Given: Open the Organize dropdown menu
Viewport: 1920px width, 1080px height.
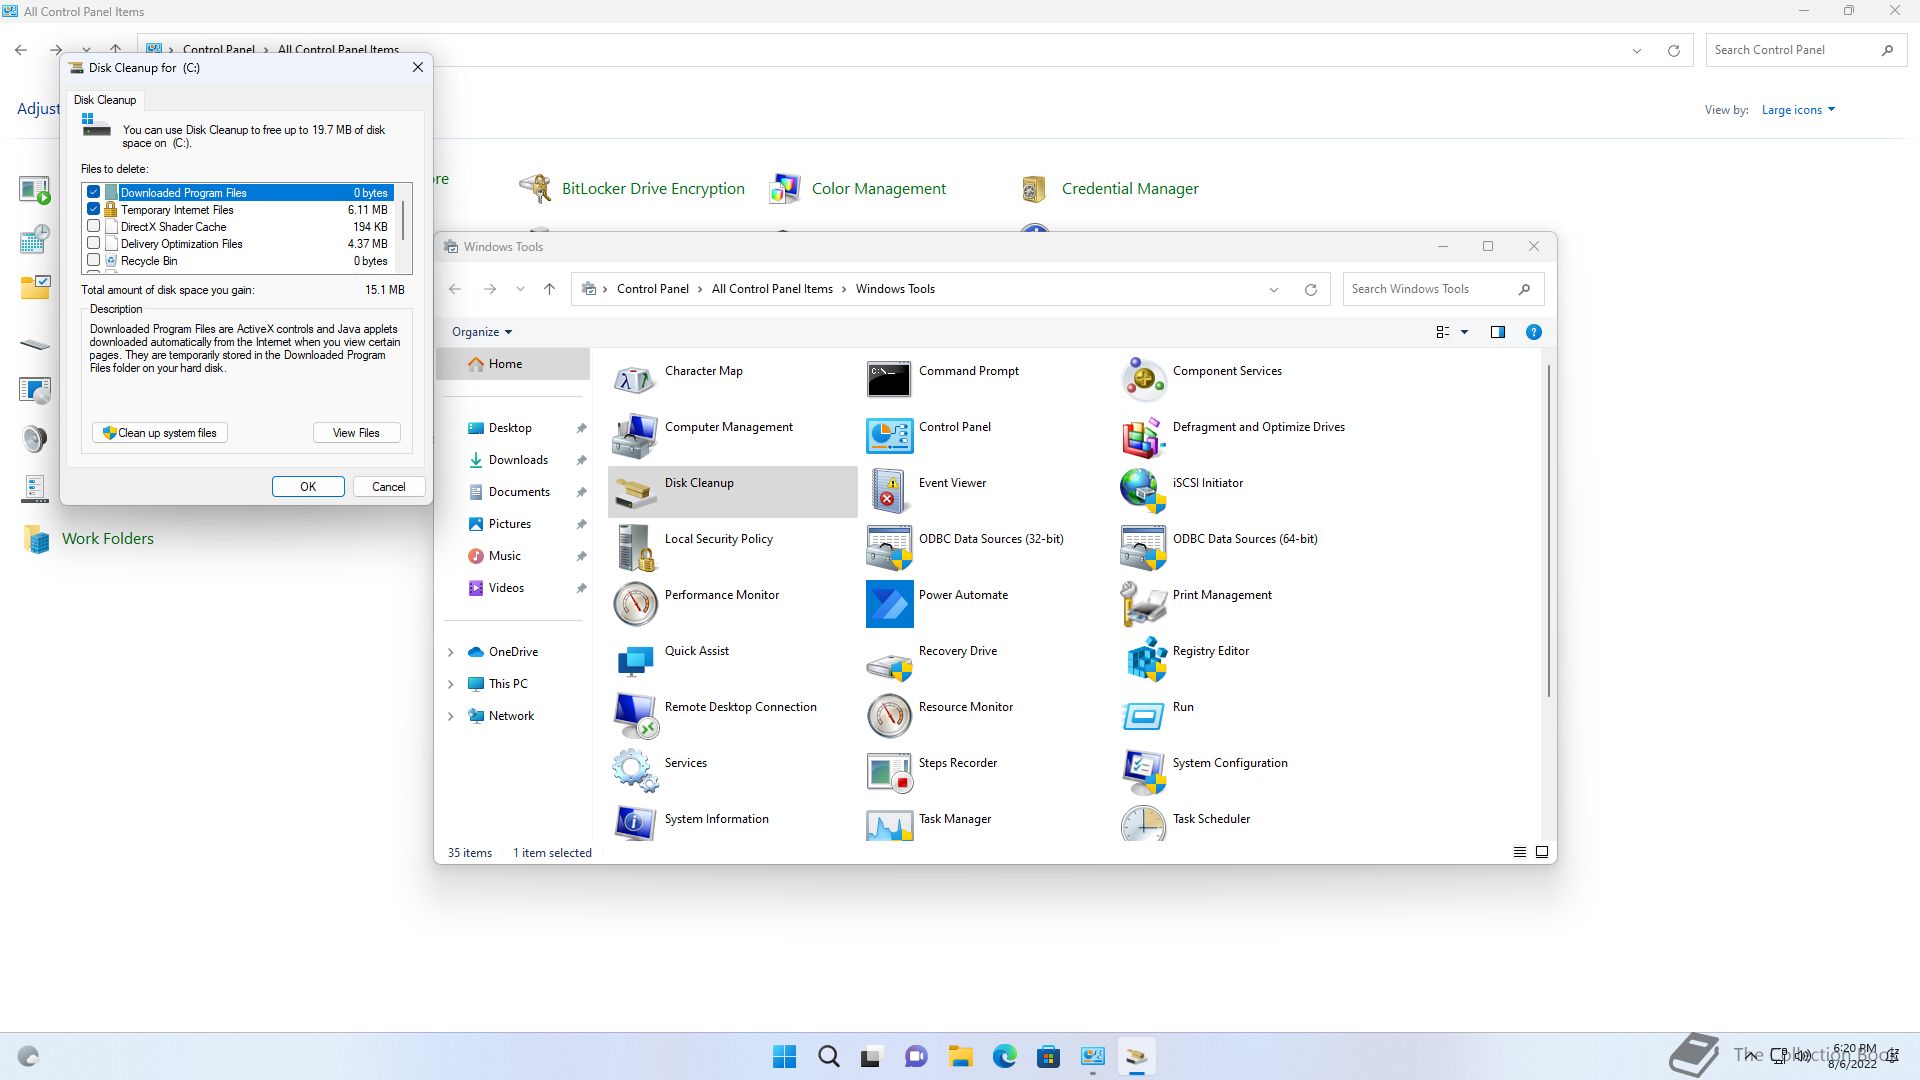Looking at the screenshot, I should point(481,332).
